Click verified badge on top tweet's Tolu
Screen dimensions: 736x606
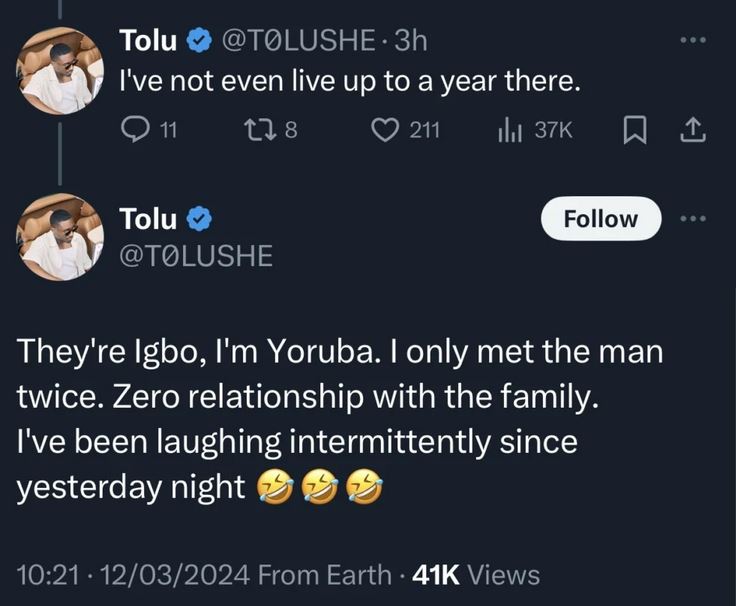pos(198,41)
